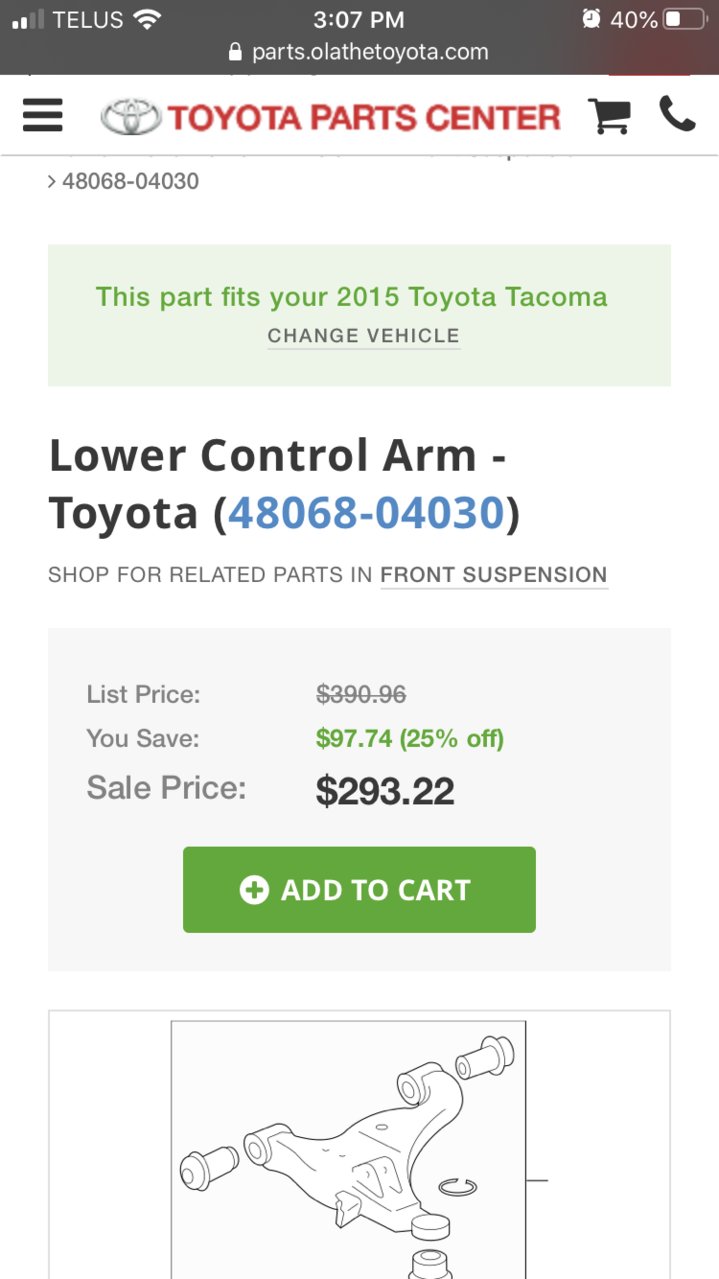Tap the green vehicle fitment banner
Viewport: 719px width, 1279px height.
pos(359,315)
